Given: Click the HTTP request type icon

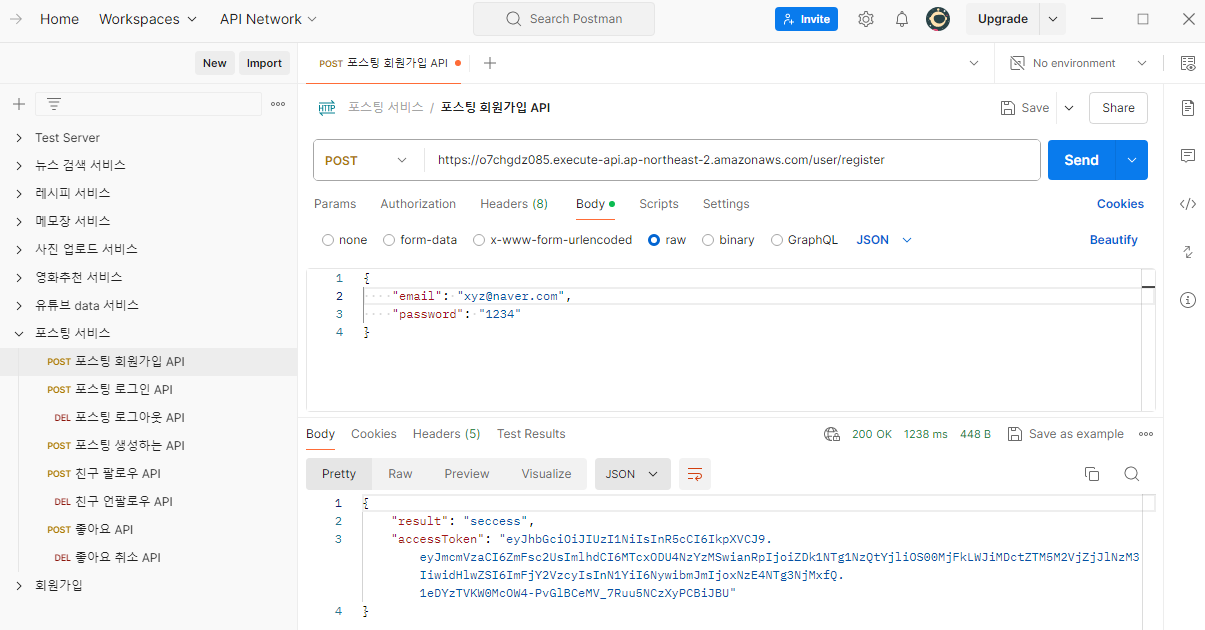Looking at the screenshot, I should click(327, 108).
